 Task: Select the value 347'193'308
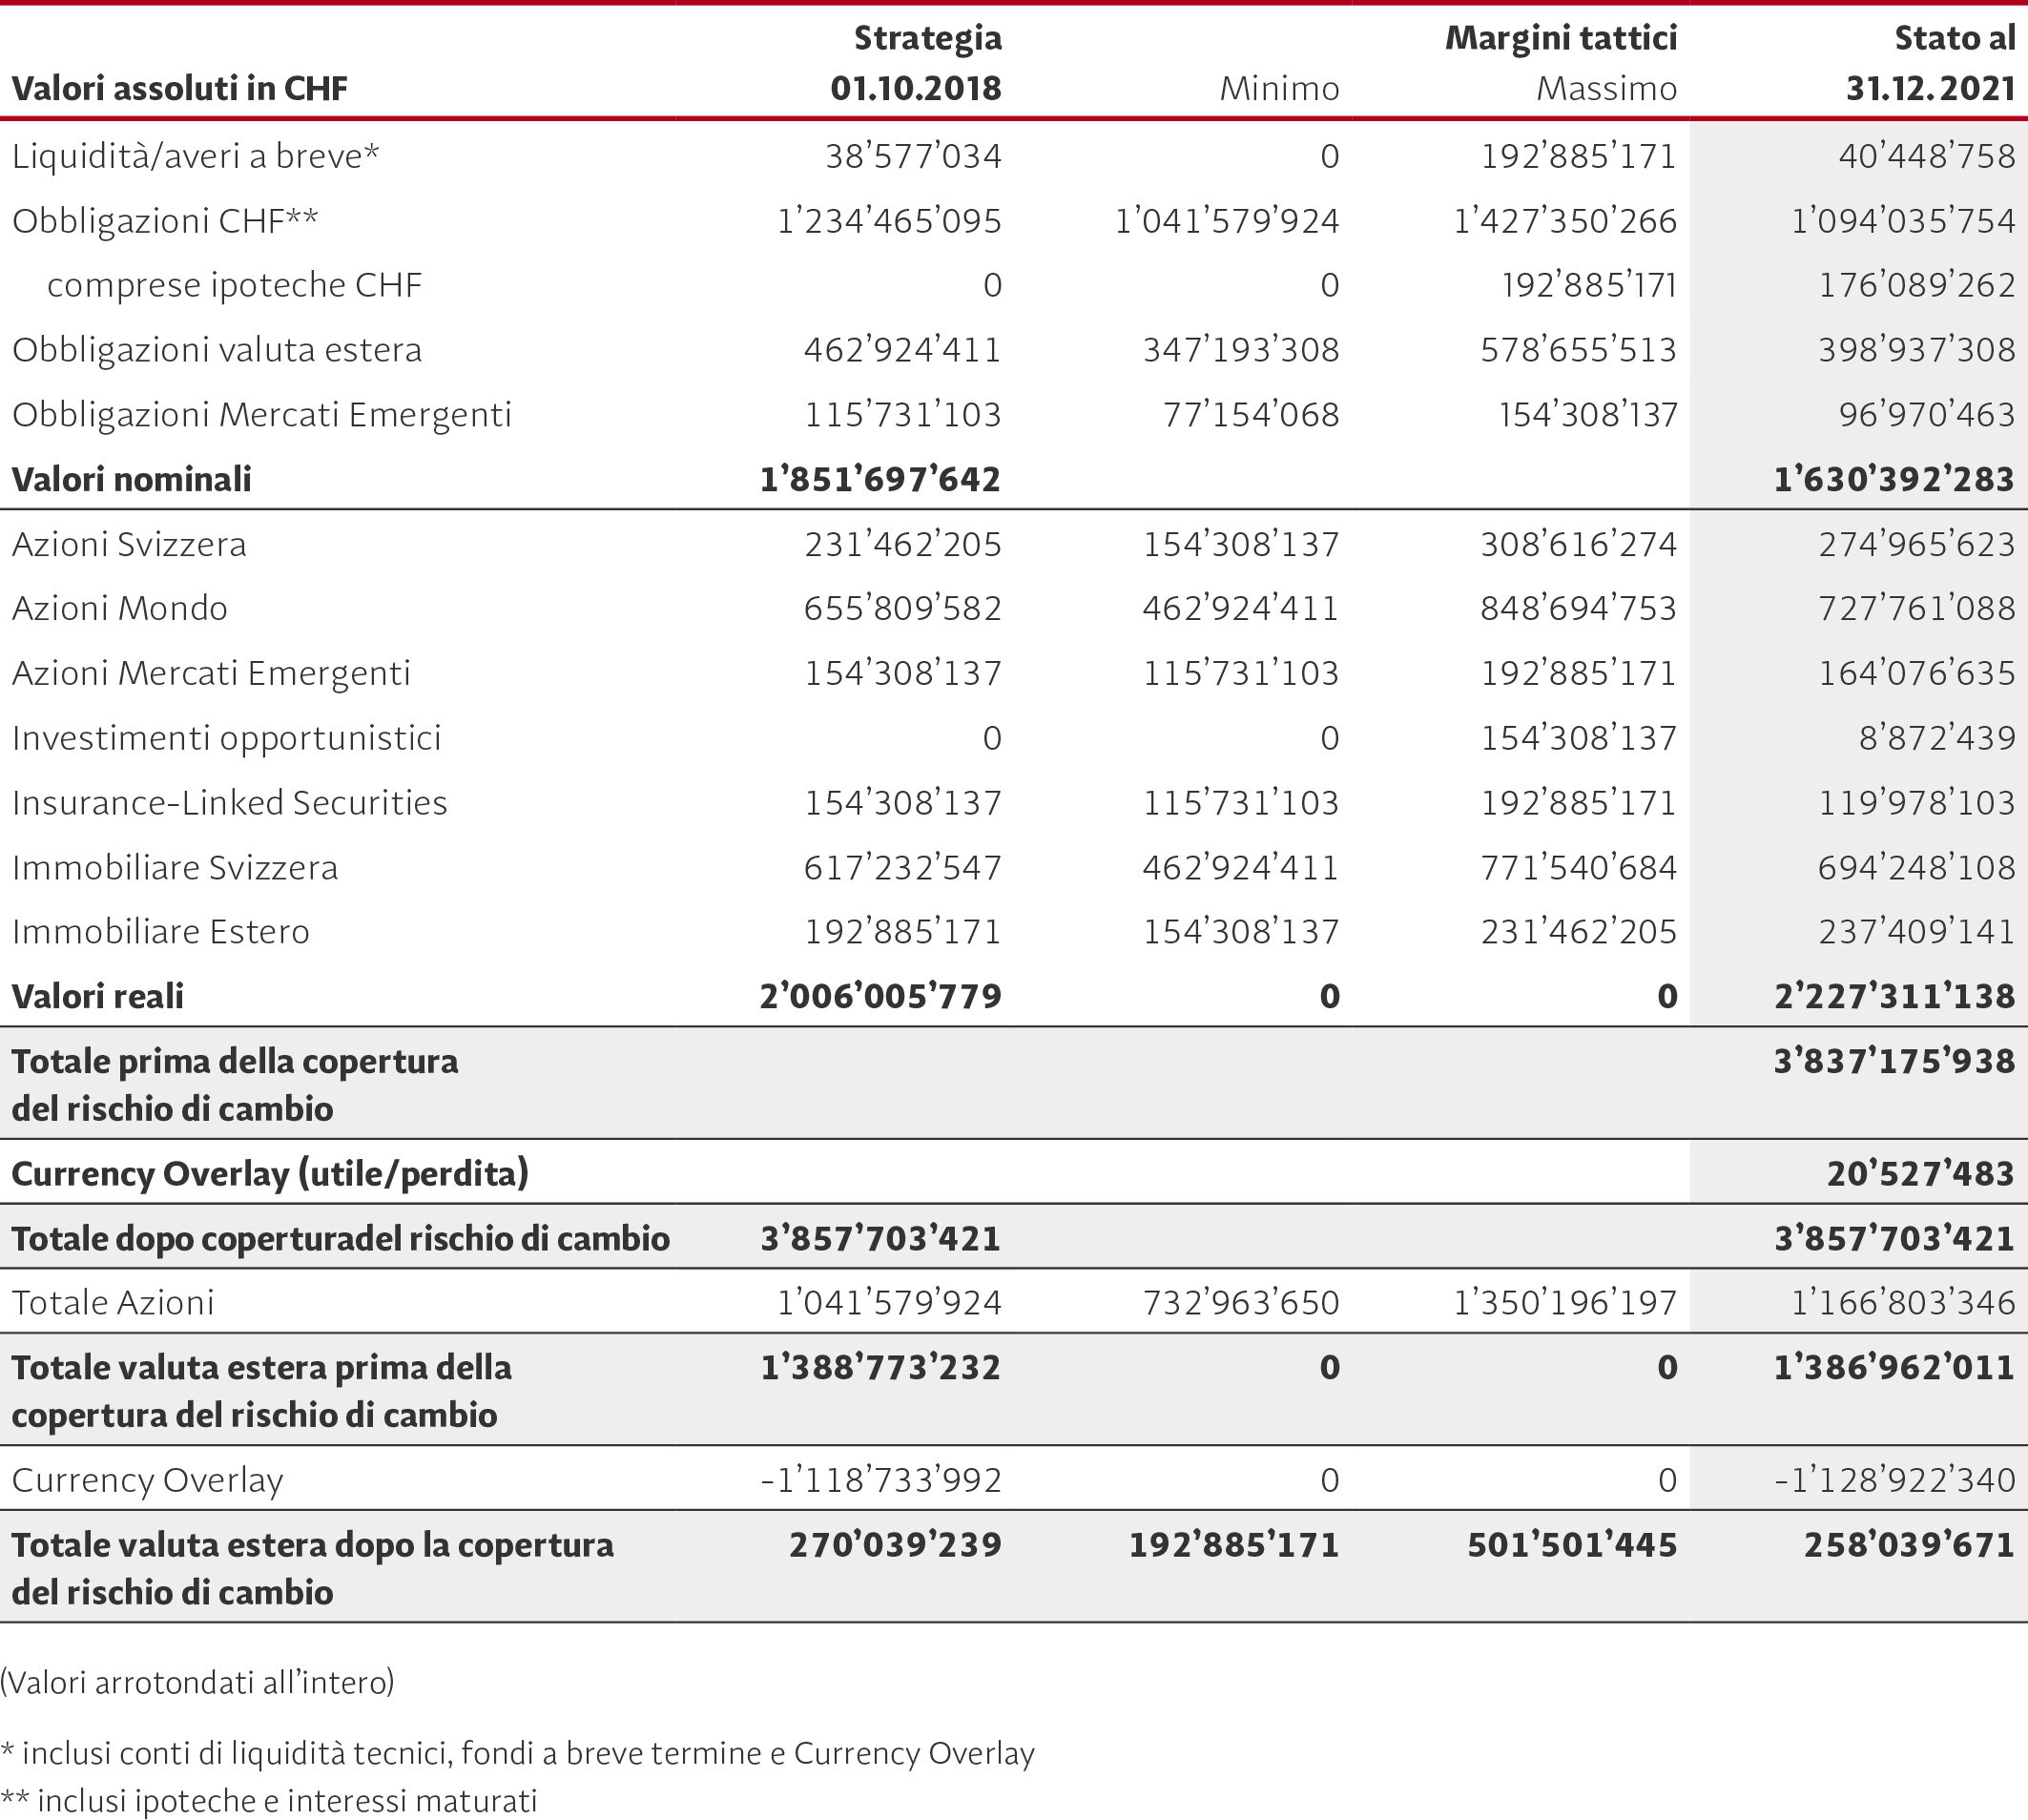1241,351
